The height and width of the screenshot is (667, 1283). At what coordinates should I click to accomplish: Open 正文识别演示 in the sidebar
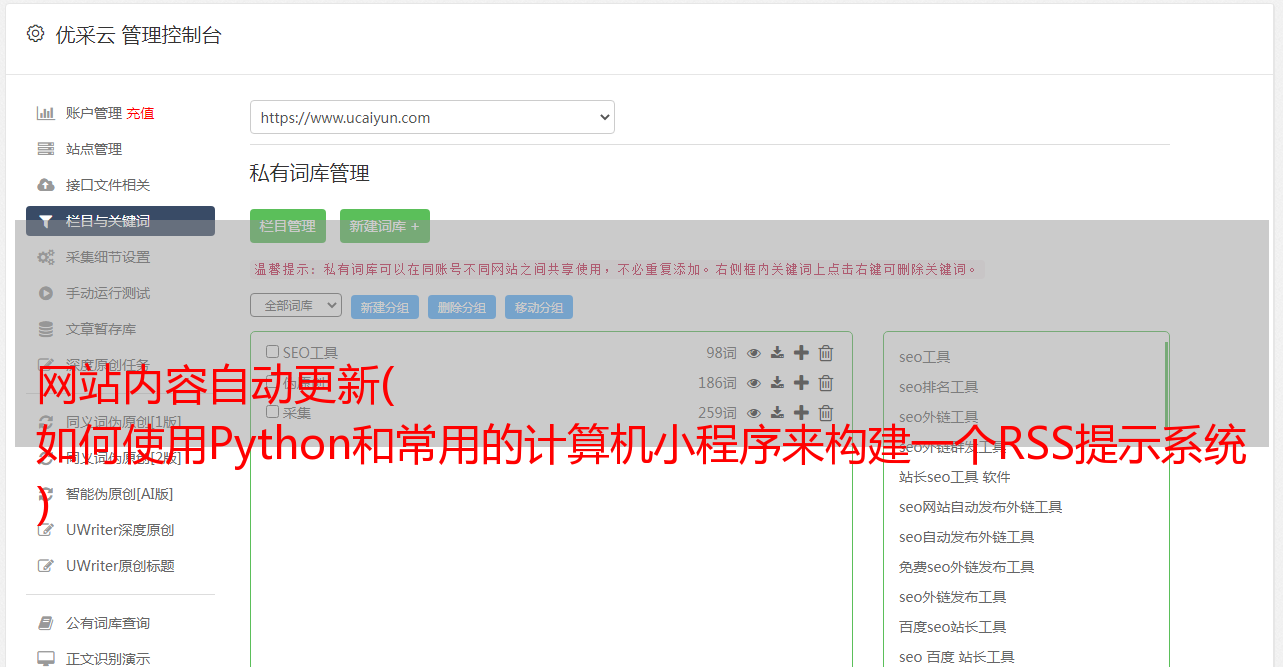click(108, 659)
